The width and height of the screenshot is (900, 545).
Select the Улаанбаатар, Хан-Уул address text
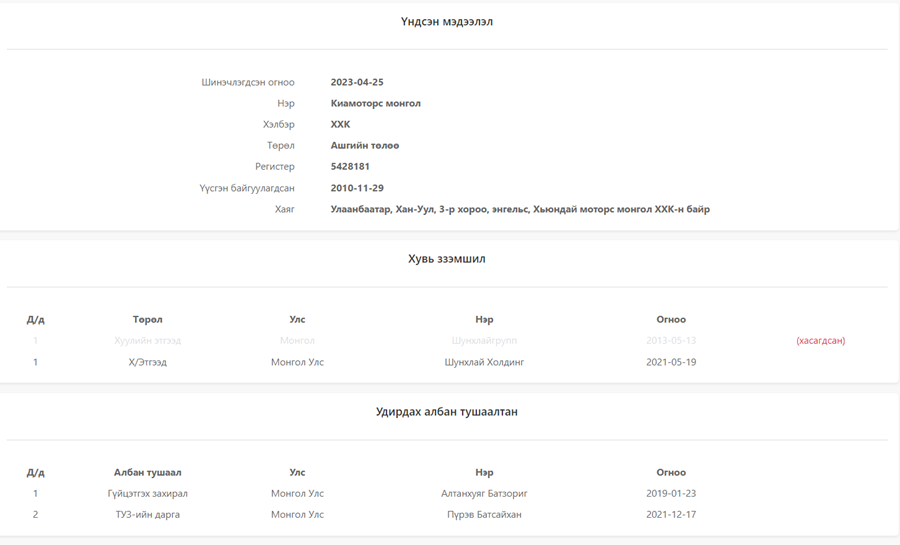pos(520,209)
